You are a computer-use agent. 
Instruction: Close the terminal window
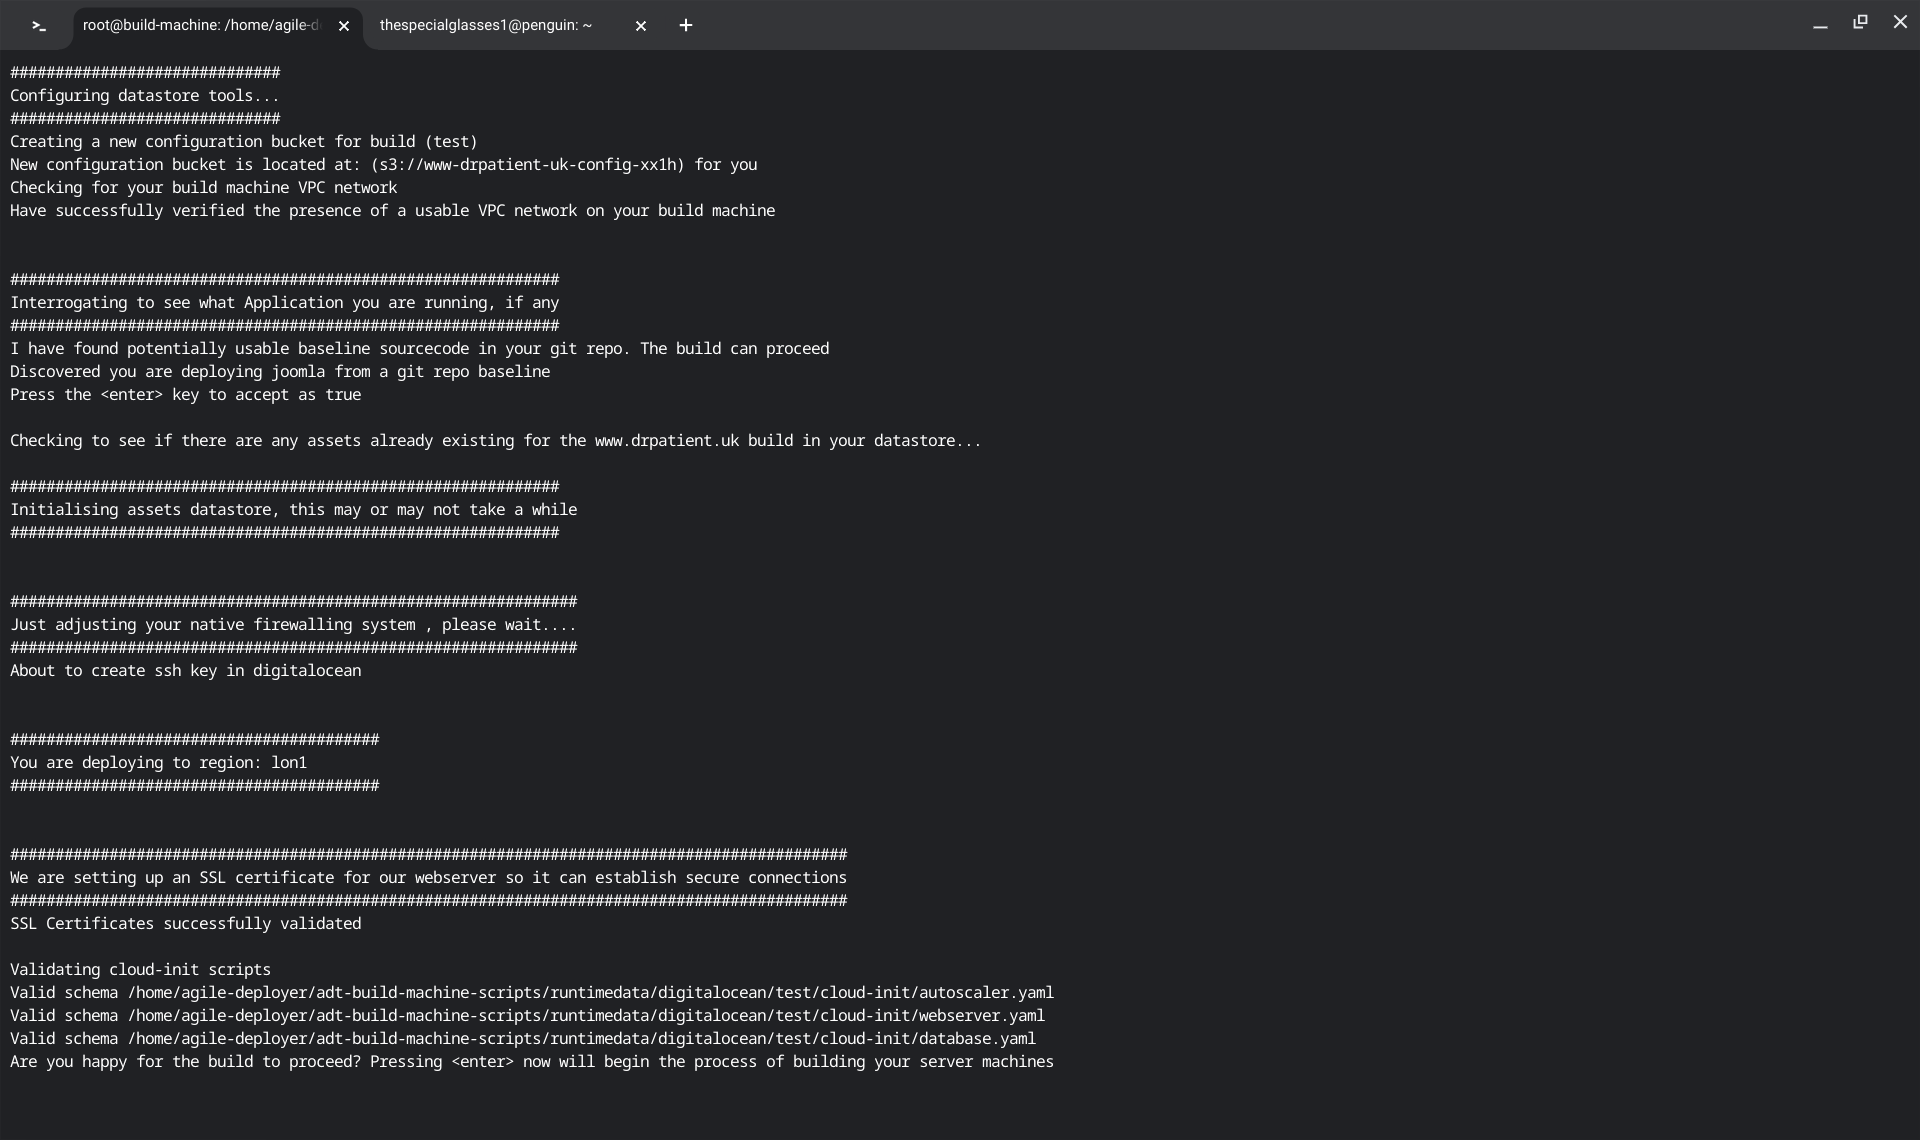[x=1900, y=22]
